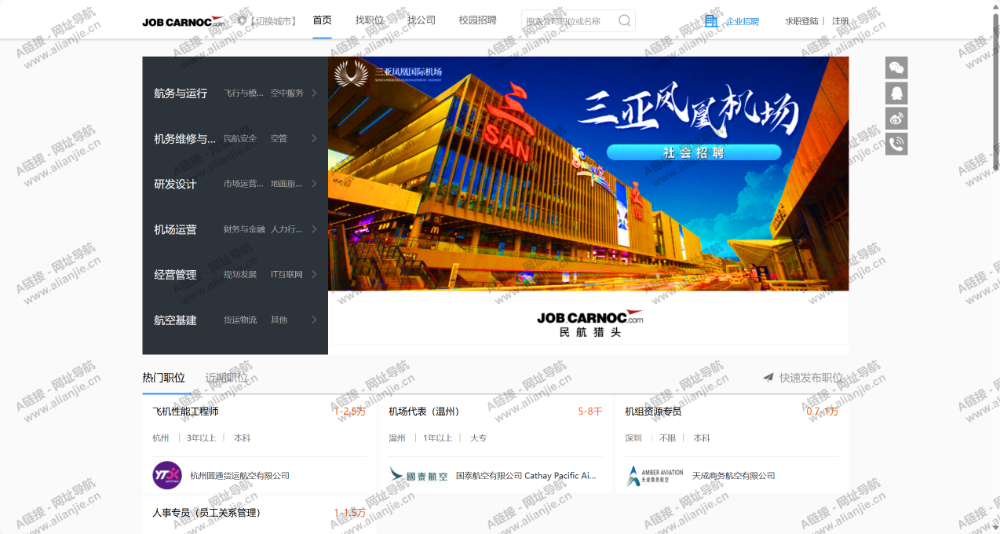This screenshot has width=1000, height=534.
Task: Click 空管 subcategory
Action: point(279,138)
